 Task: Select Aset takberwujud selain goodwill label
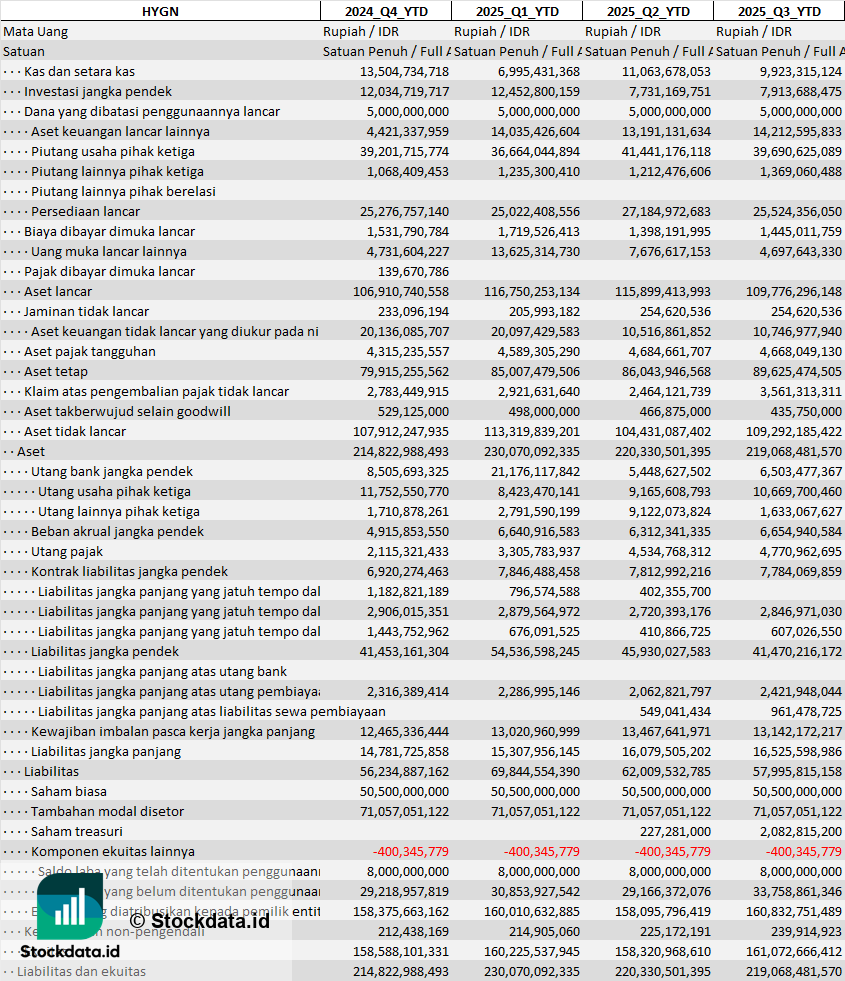click(127, 412)
